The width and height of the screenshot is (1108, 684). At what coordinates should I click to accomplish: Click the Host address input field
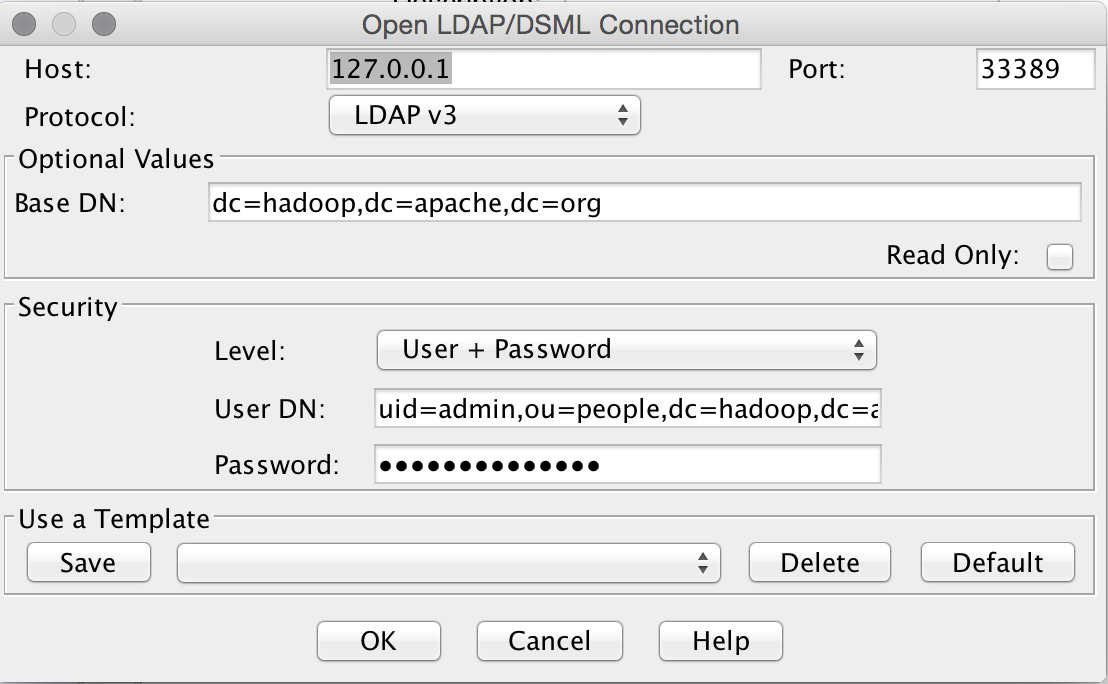coord(544,70)
